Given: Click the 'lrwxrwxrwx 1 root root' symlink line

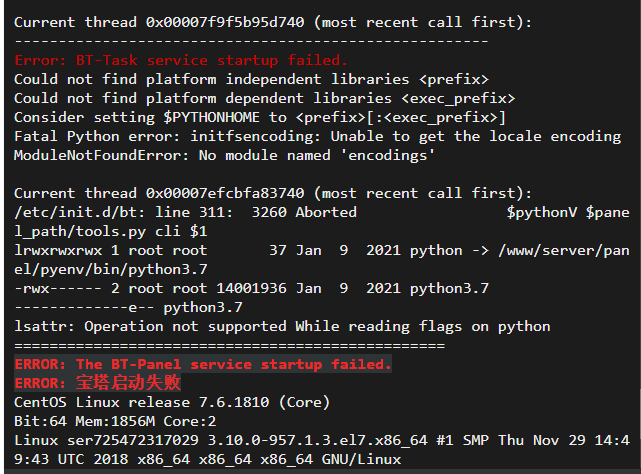Looking at the screenshot, I should [x=321, y=251].
